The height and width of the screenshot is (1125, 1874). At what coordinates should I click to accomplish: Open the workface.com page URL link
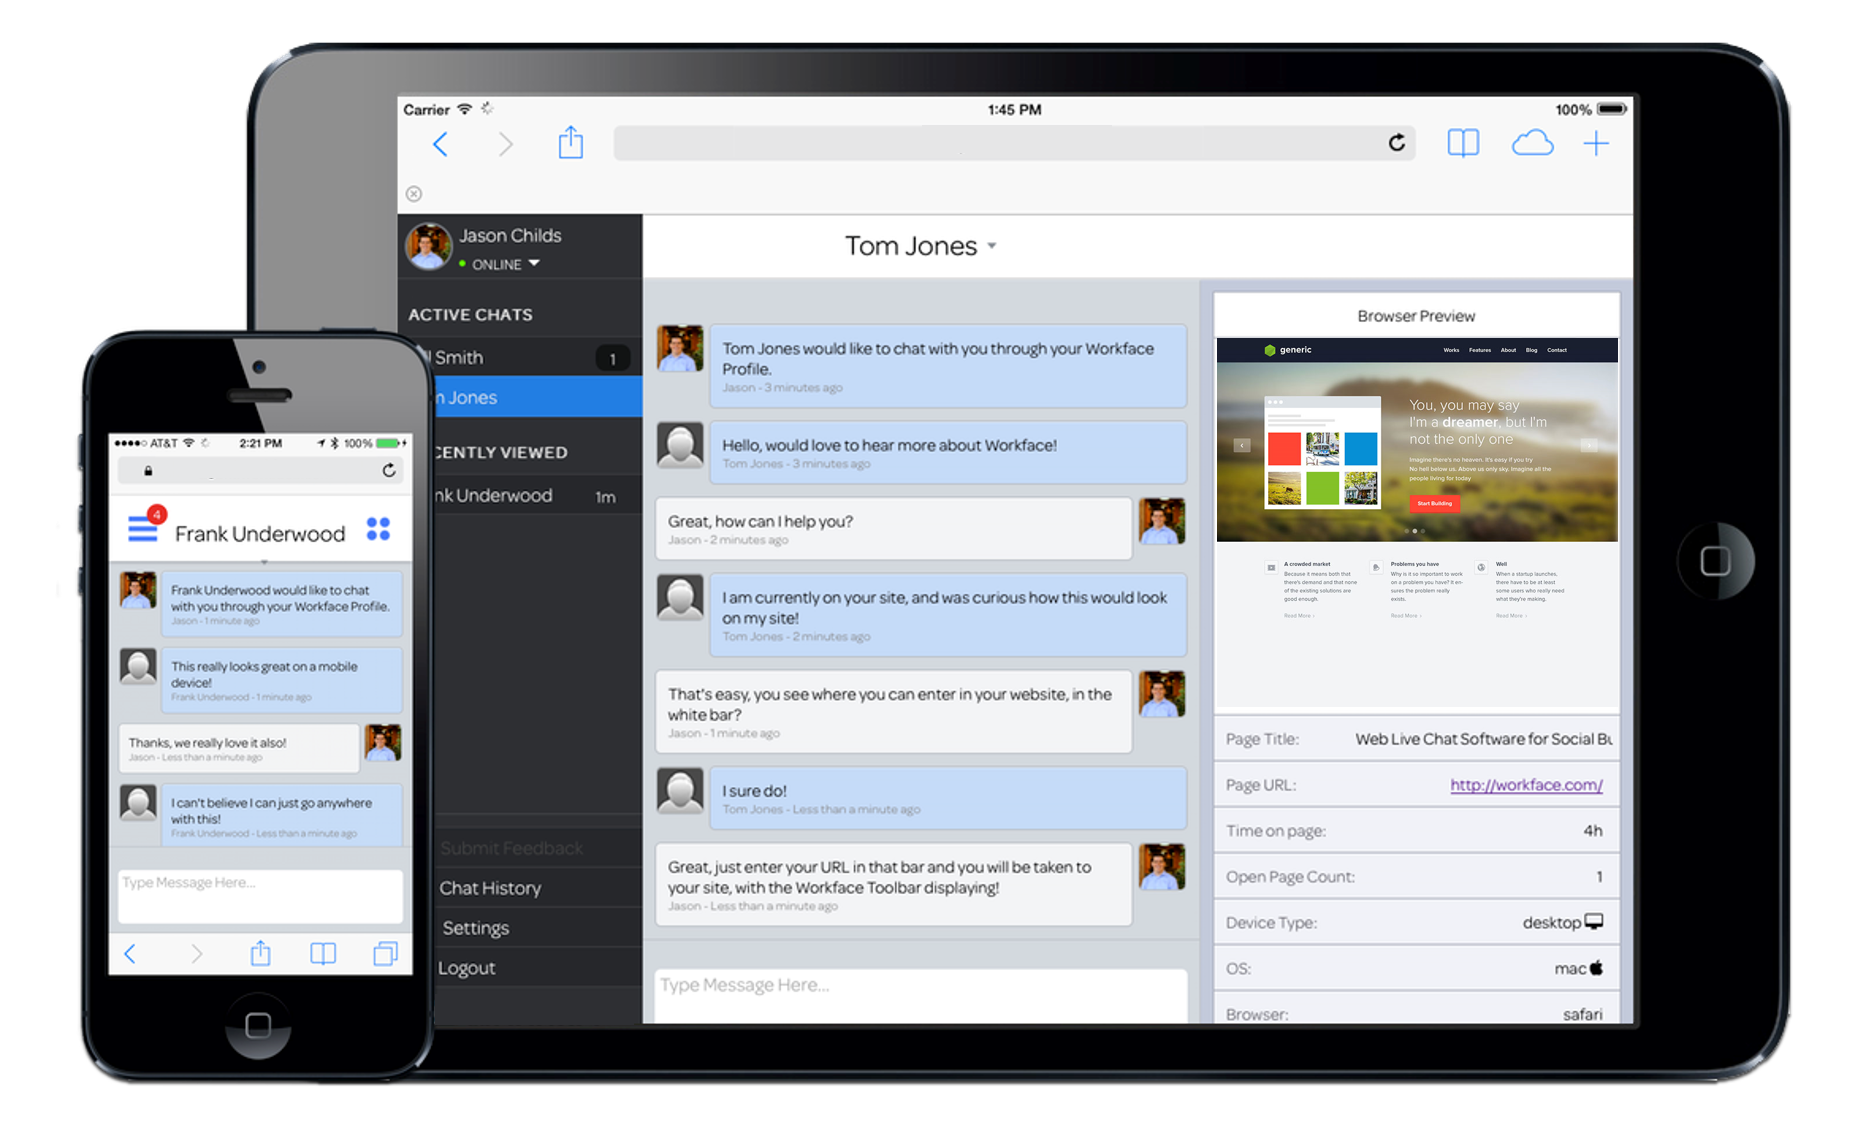coord(1526,785)
